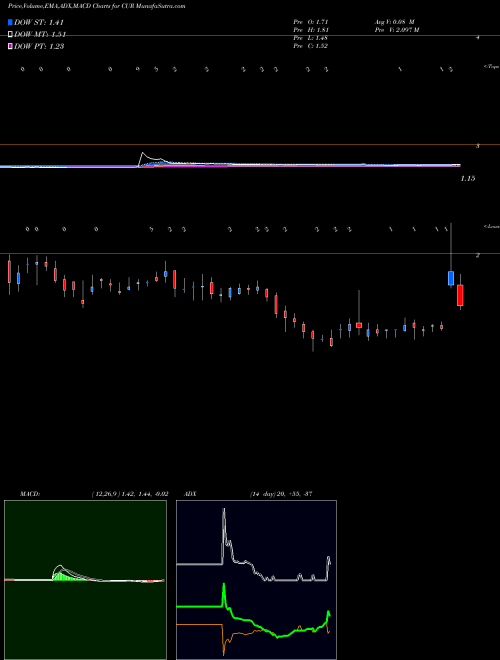This screenshot has height=660, width=500.
Task: Click the price axis label 4
Action: click(477, 37)
